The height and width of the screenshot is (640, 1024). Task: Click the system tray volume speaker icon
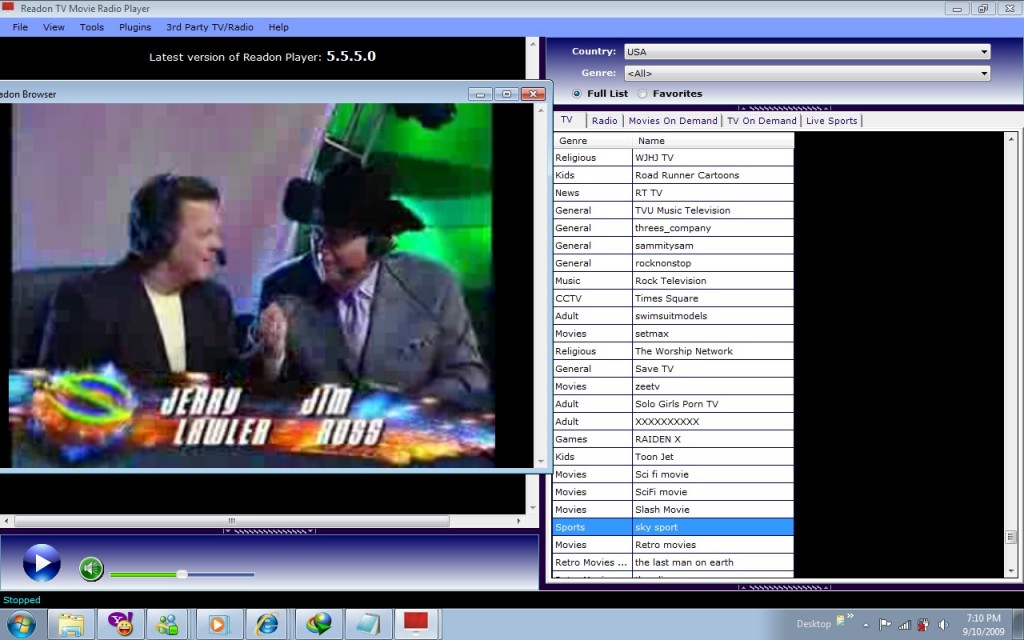(942, 624)
